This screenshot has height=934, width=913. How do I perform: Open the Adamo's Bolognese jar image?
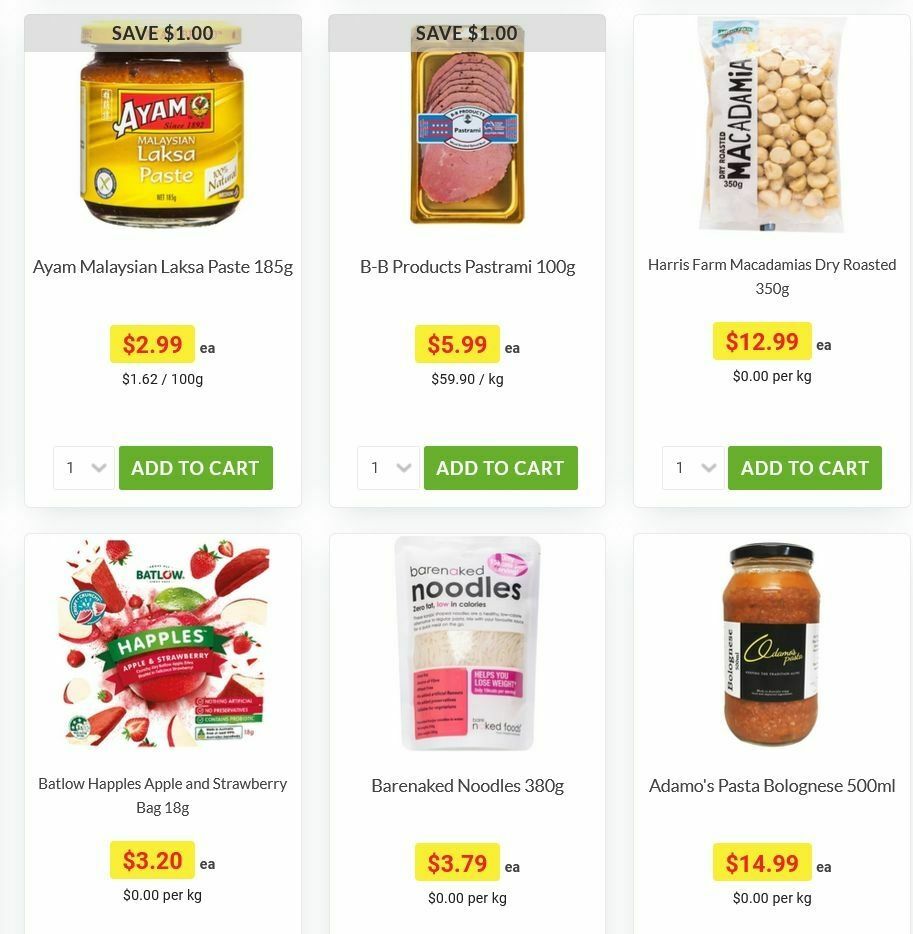(772, 643)
